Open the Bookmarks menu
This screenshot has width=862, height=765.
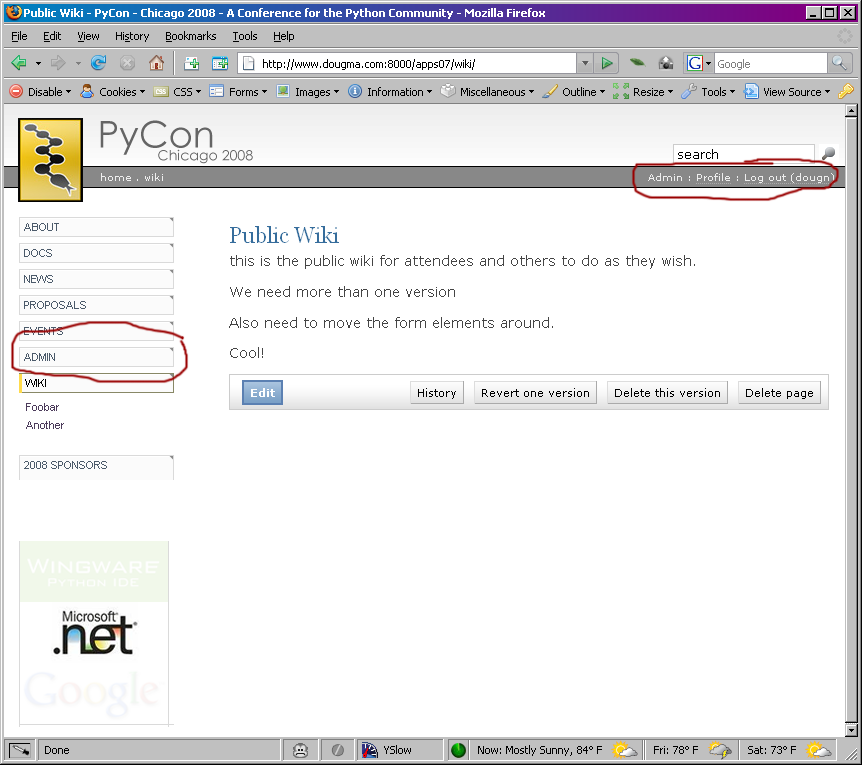coord(190,36)
